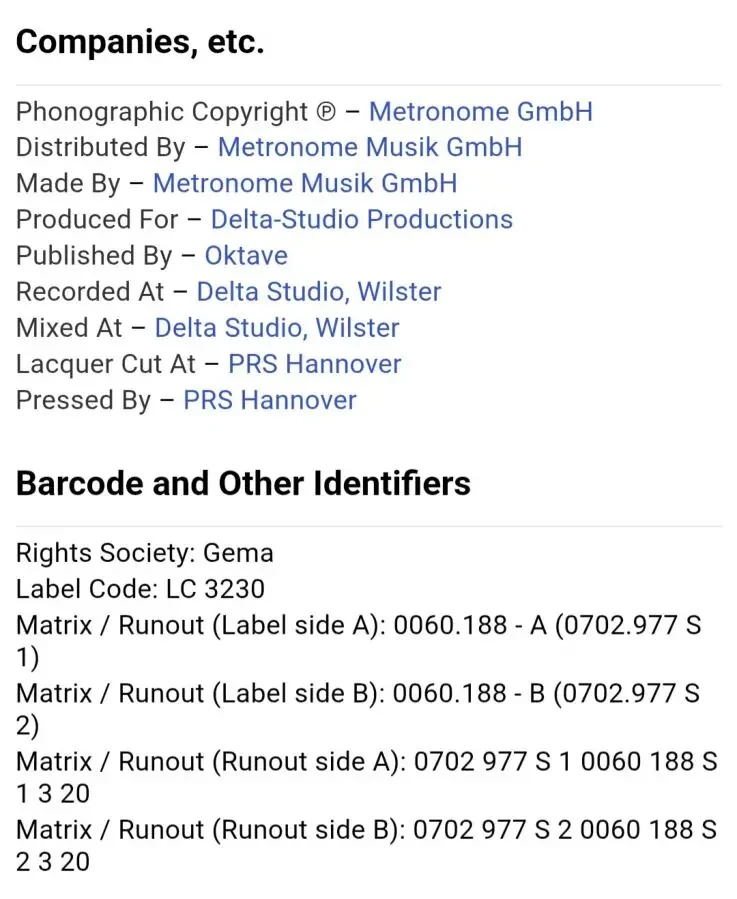Screen dimensions: 737x899
Task: Open Metronome Musik GmbH under Distributed By
Action: [x=370, y=147]
